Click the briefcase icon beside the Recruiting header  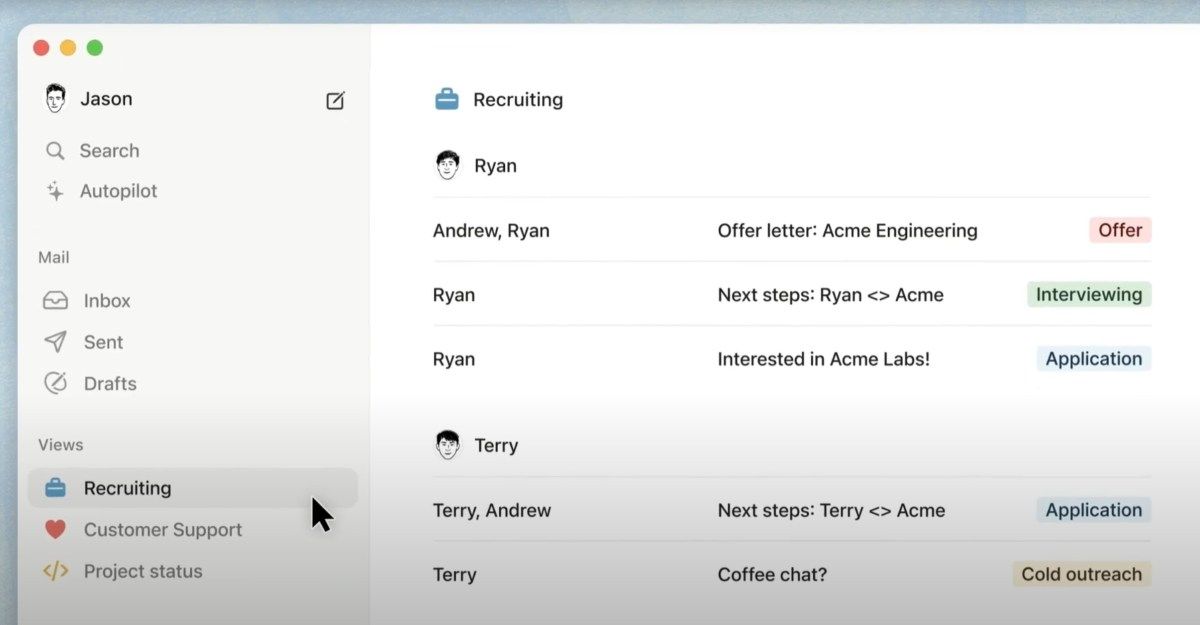444,99
